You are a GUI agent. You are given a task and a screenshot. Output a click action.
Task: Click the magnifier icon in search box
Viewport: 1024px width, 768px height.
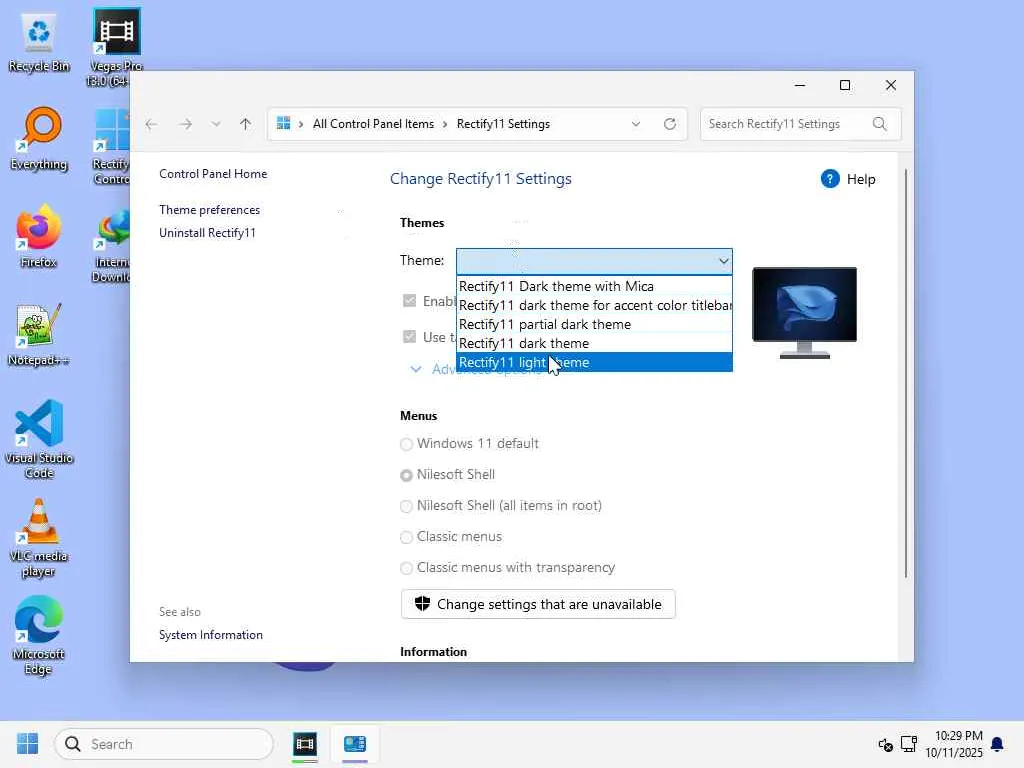(x=880, y=124)
